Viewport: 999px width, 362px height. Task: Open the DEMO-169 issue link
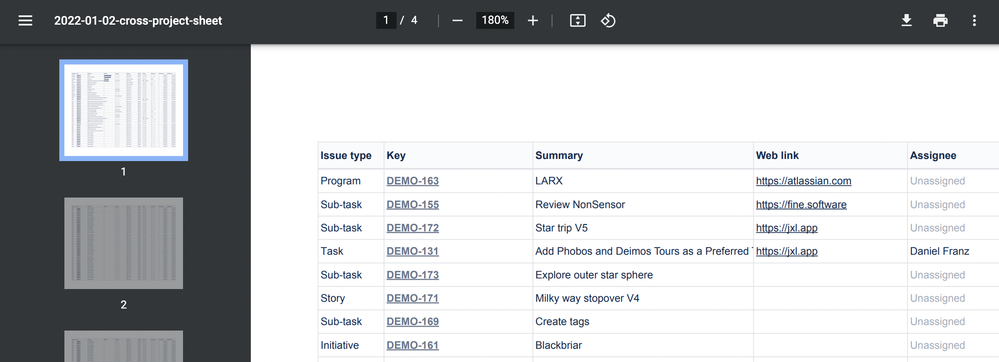(x=412, y=322)
